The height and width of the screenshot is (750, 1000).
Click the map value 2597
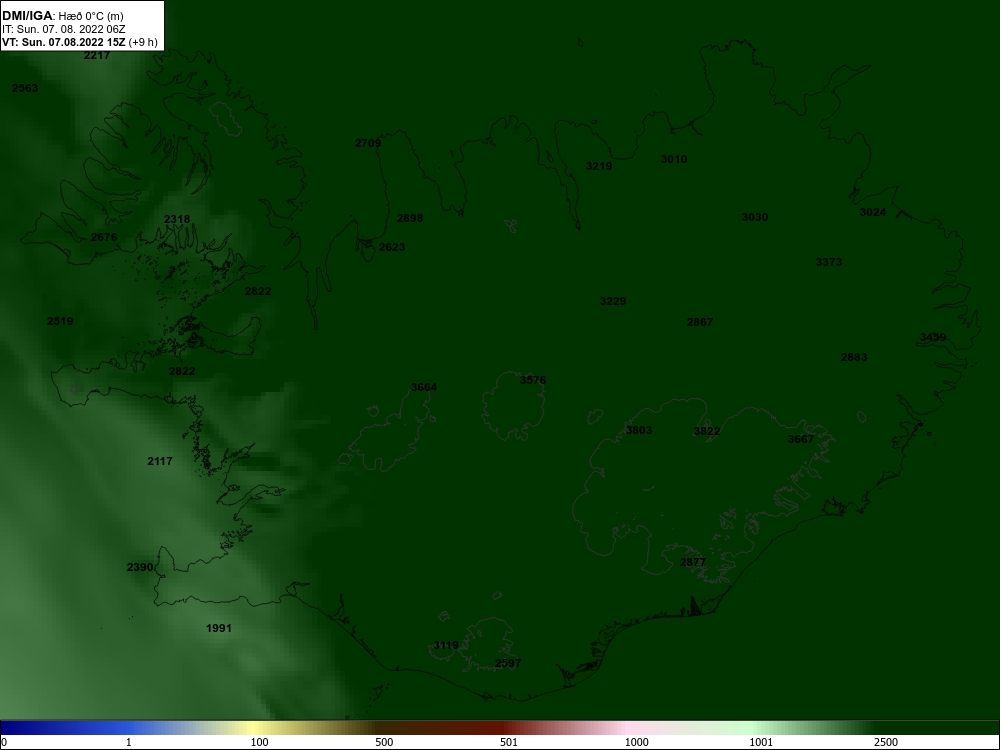coord(508,663)
